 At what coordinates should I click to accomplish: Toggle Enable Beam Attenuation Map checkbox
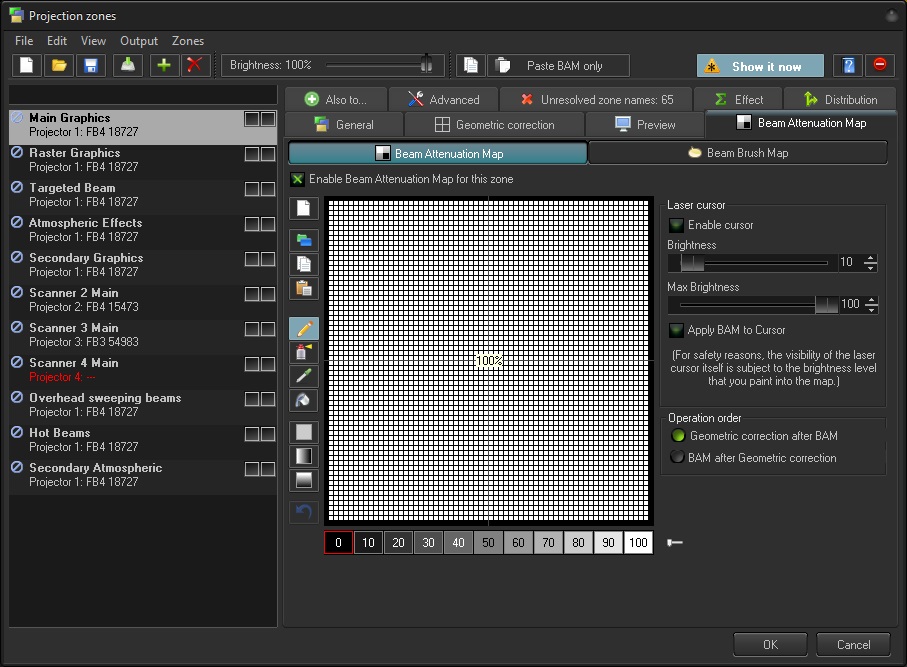[x=297, y=180]
